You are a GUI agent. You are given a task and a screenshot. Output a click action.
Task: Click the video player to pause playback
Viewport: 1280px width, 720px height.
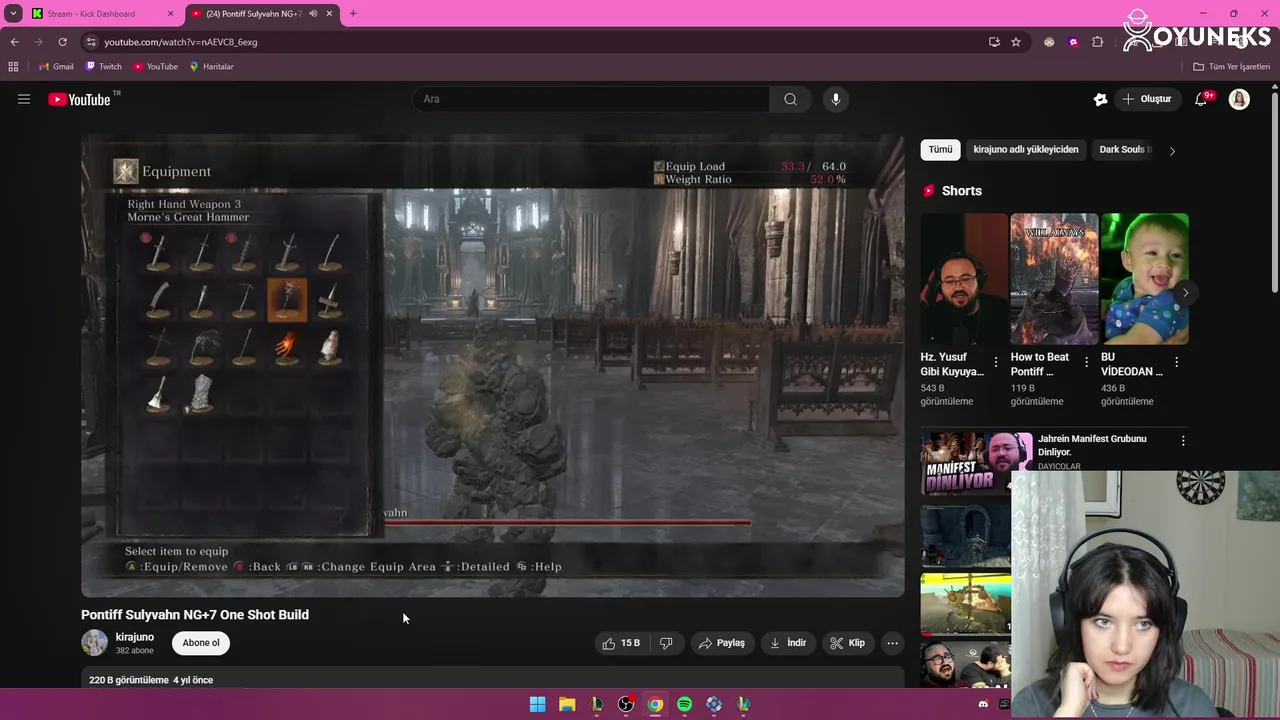(493, 365)
